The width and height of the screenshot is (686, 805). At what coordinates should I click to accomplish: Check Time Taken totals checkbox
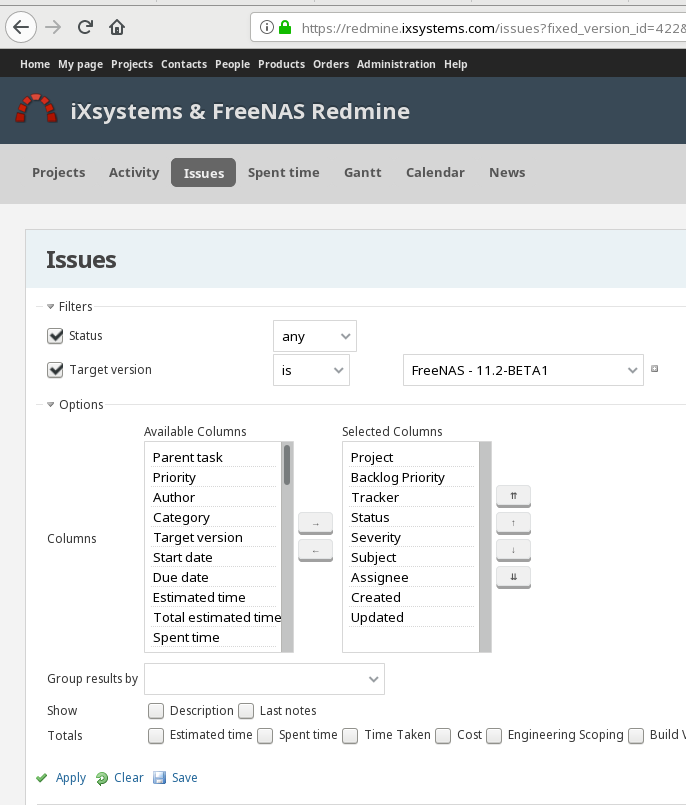click(x=350, y=736)
